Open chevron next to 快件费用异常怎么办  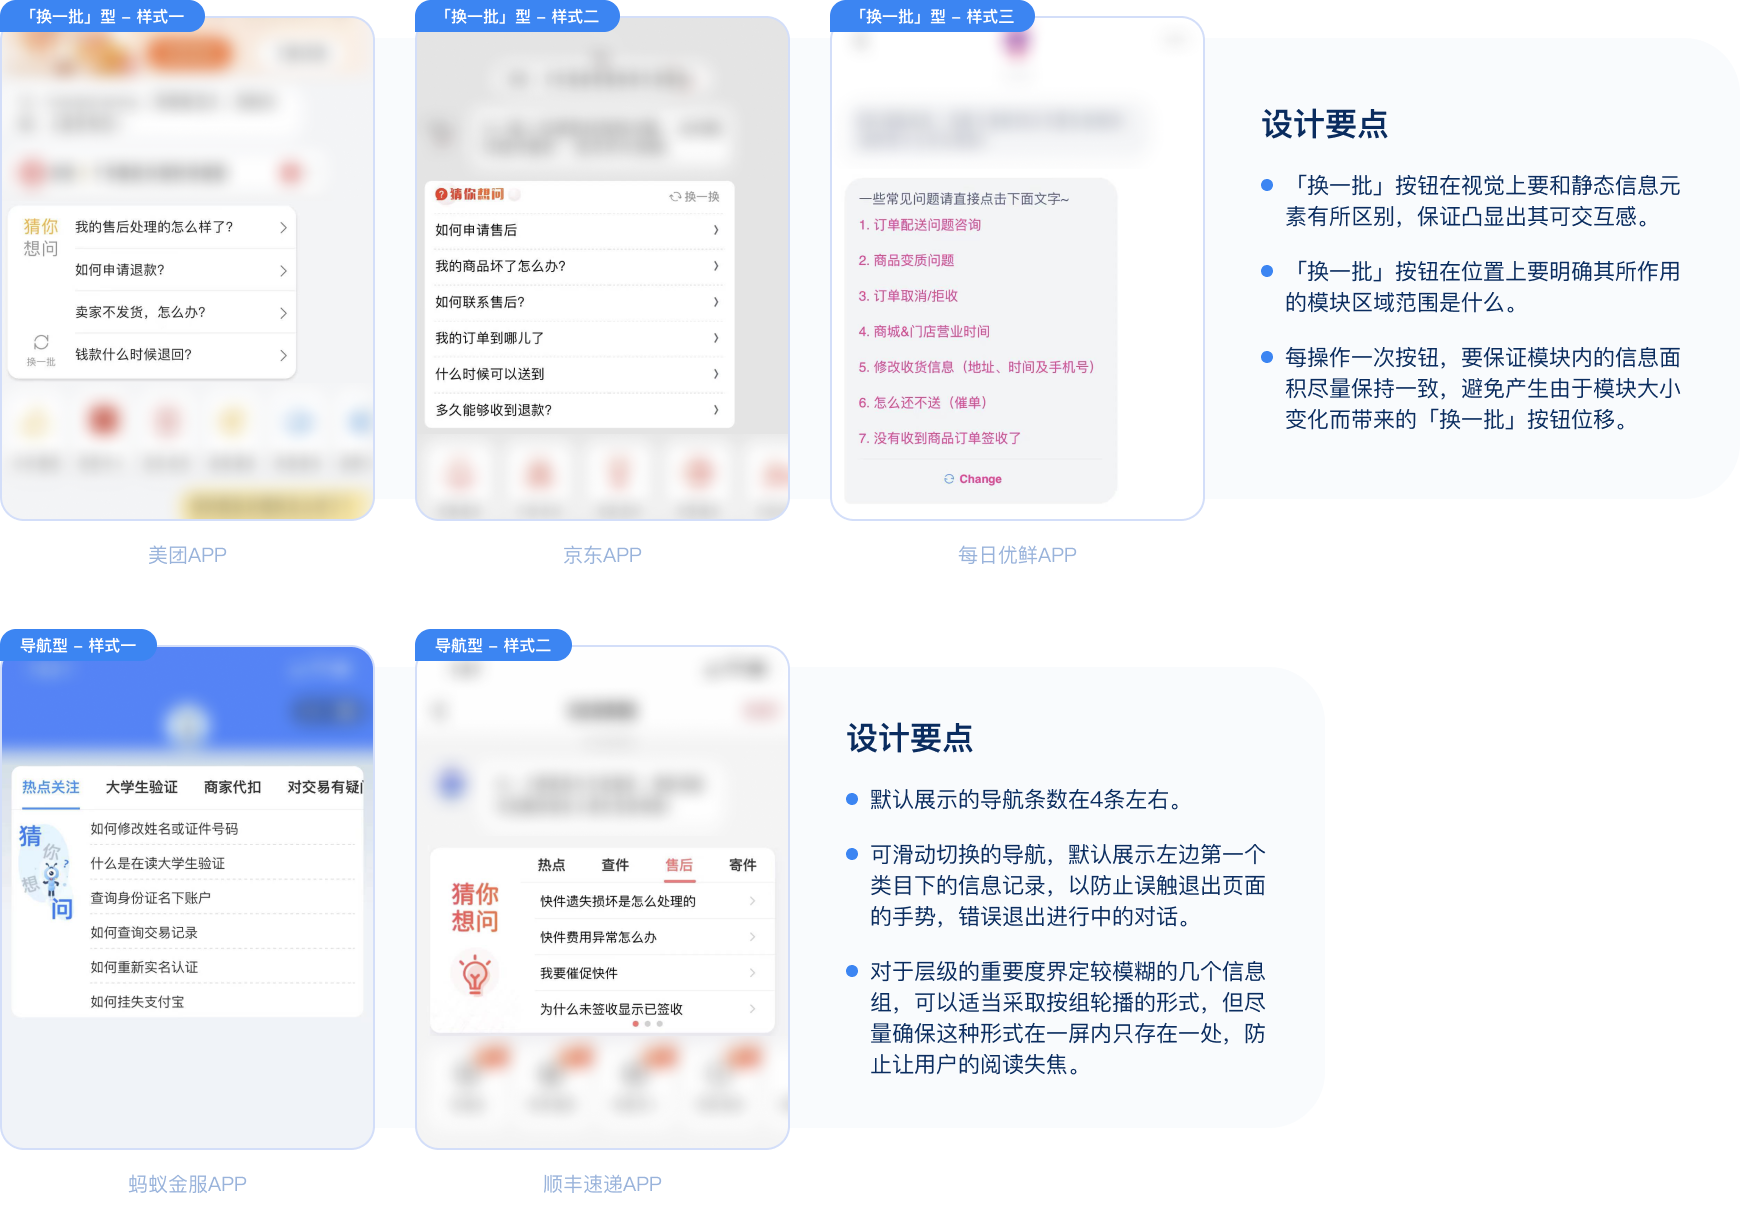(x=752, y=937)
